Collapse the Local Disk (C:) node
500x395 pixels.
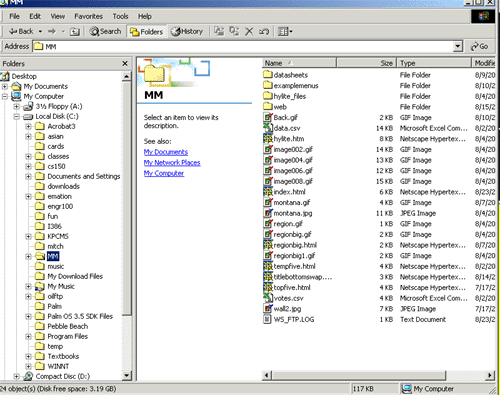(16, 116)
